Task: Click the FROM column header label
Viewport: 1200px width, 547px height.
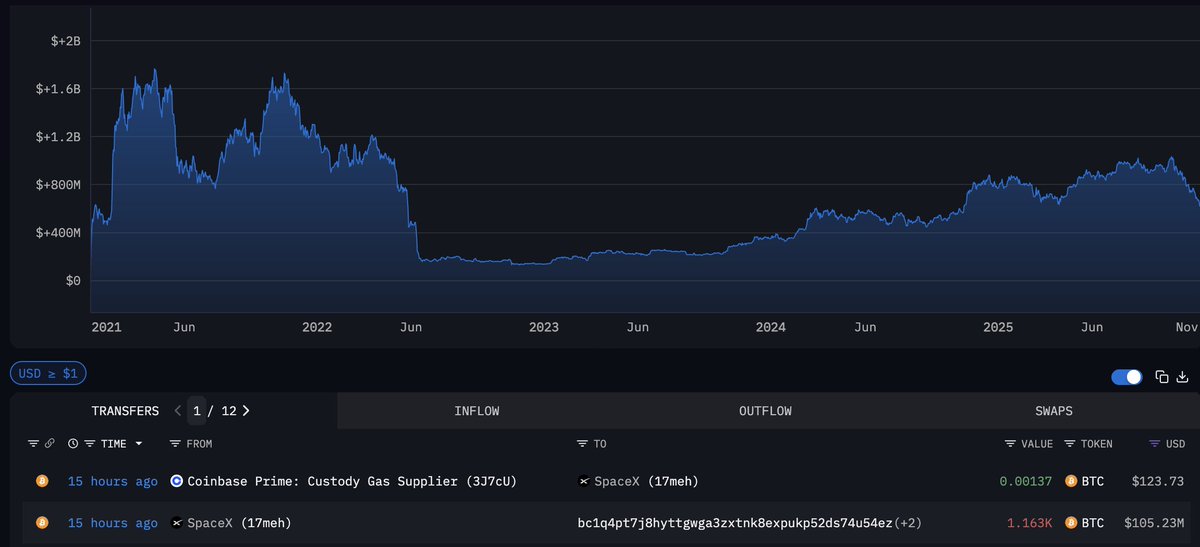Action: (x=199, y=443)
